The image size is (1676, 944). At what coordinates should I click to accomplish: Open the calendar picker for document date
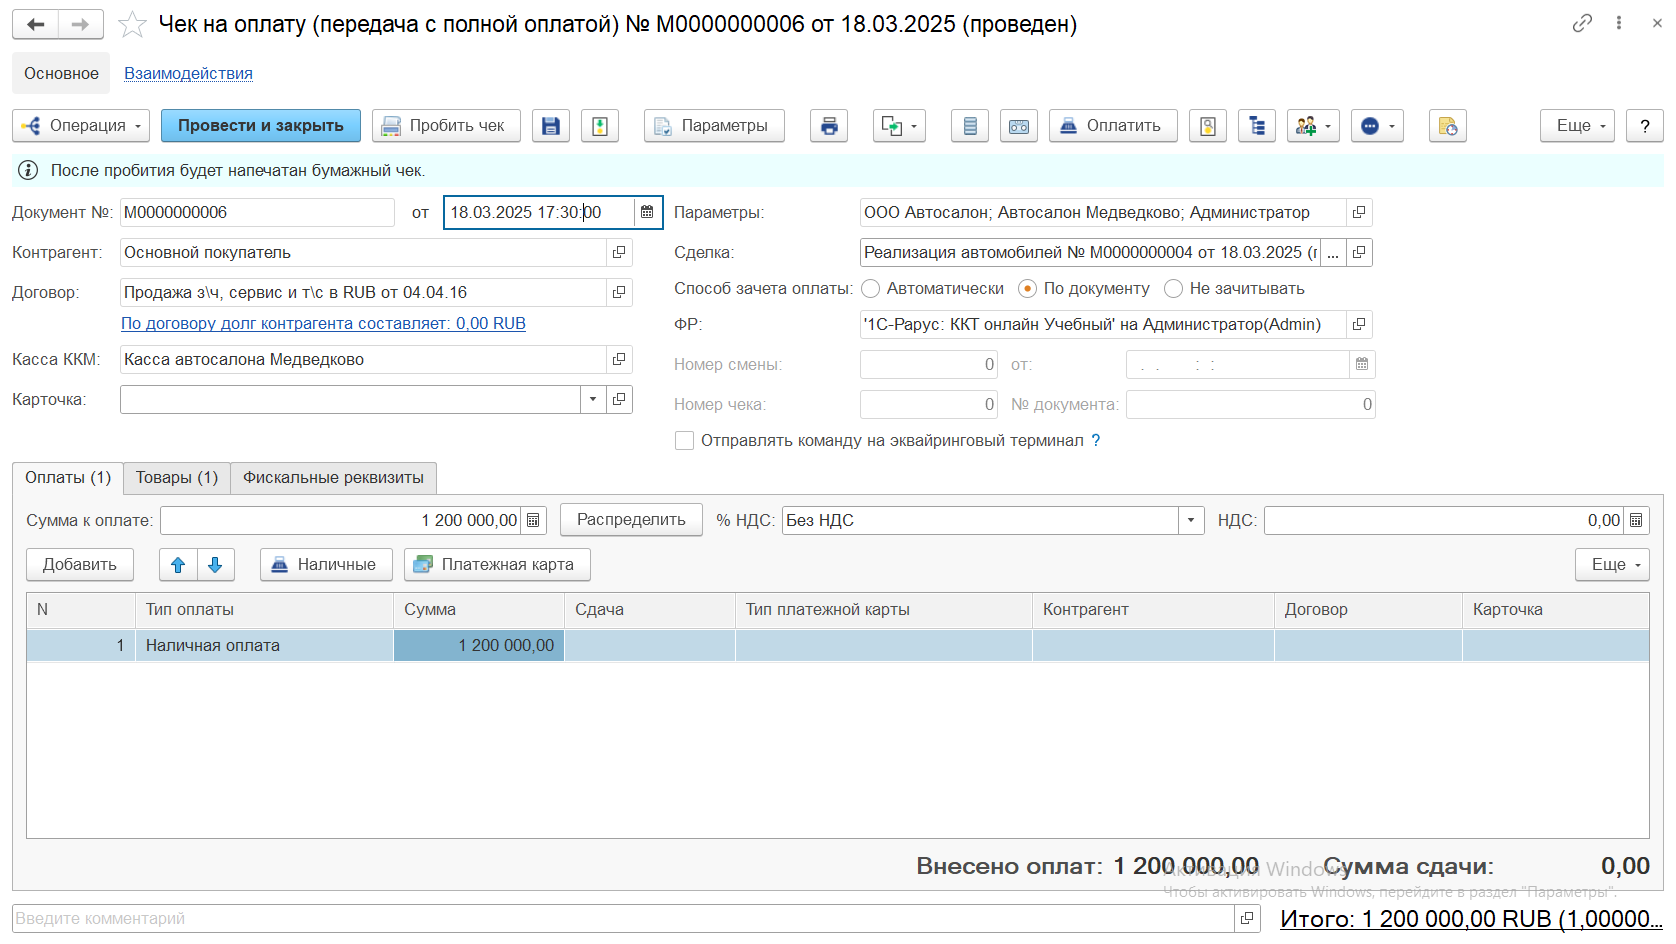647,212
